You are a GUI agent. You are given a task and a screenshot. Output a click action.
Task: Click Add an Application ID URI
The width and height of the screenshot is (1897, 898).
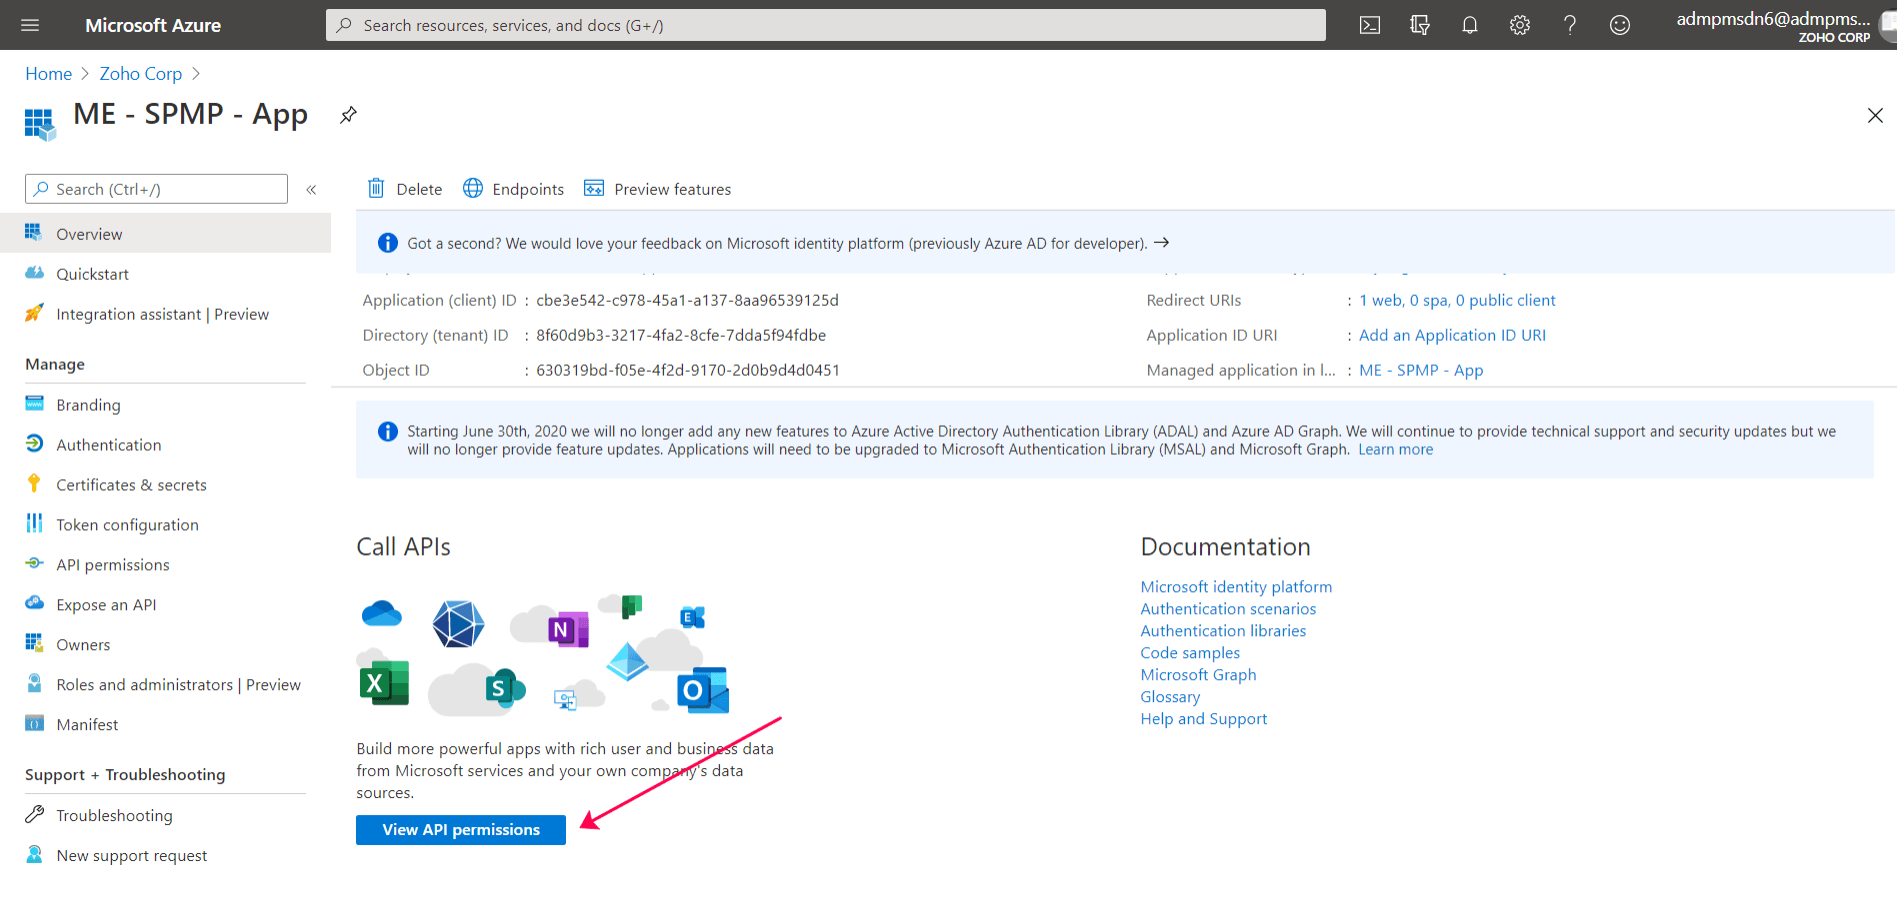point(1451,335)
